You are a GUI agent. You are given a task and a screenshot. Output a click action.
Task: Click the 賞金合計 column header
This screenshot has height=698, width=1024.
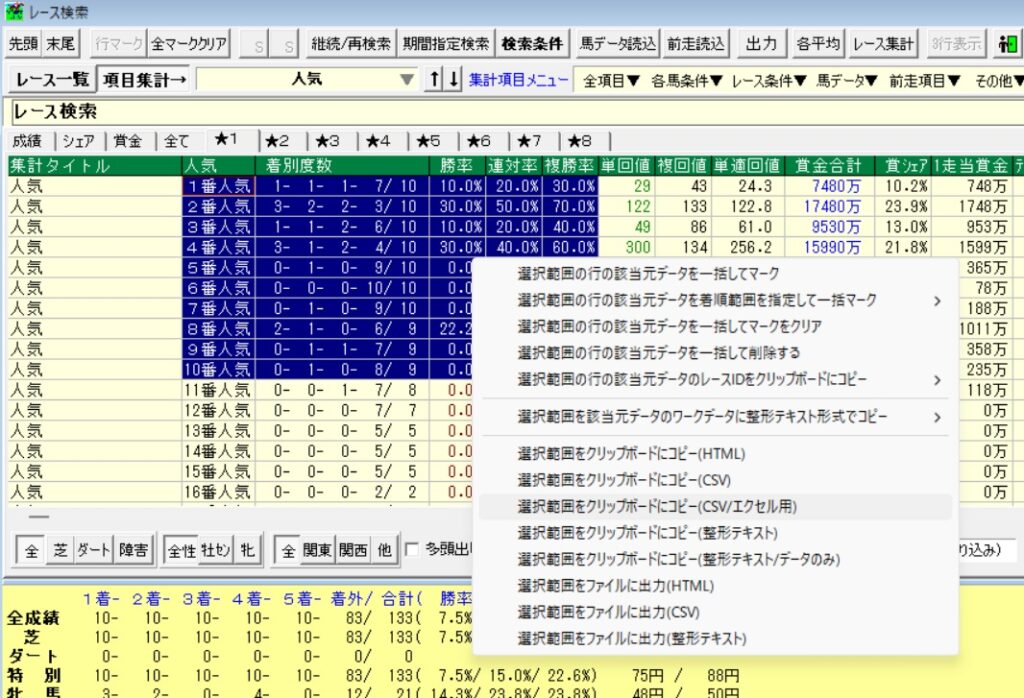[x=828, y=166]
